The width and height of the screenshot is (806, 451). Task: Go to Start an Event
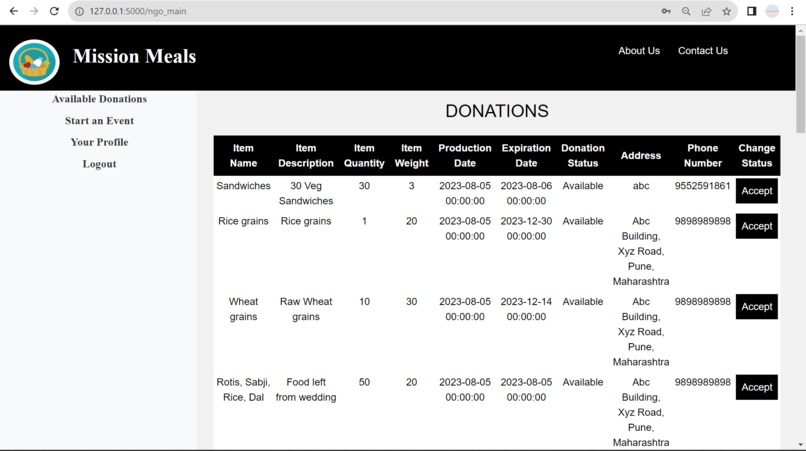tap(99, 121)
